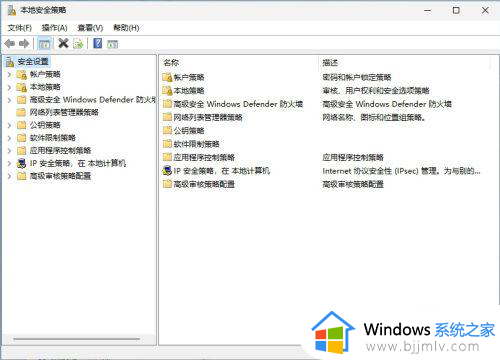The image size is (500, 360).
Task: Expand the 公钥策略 tree node
Action: pos(9,125)
